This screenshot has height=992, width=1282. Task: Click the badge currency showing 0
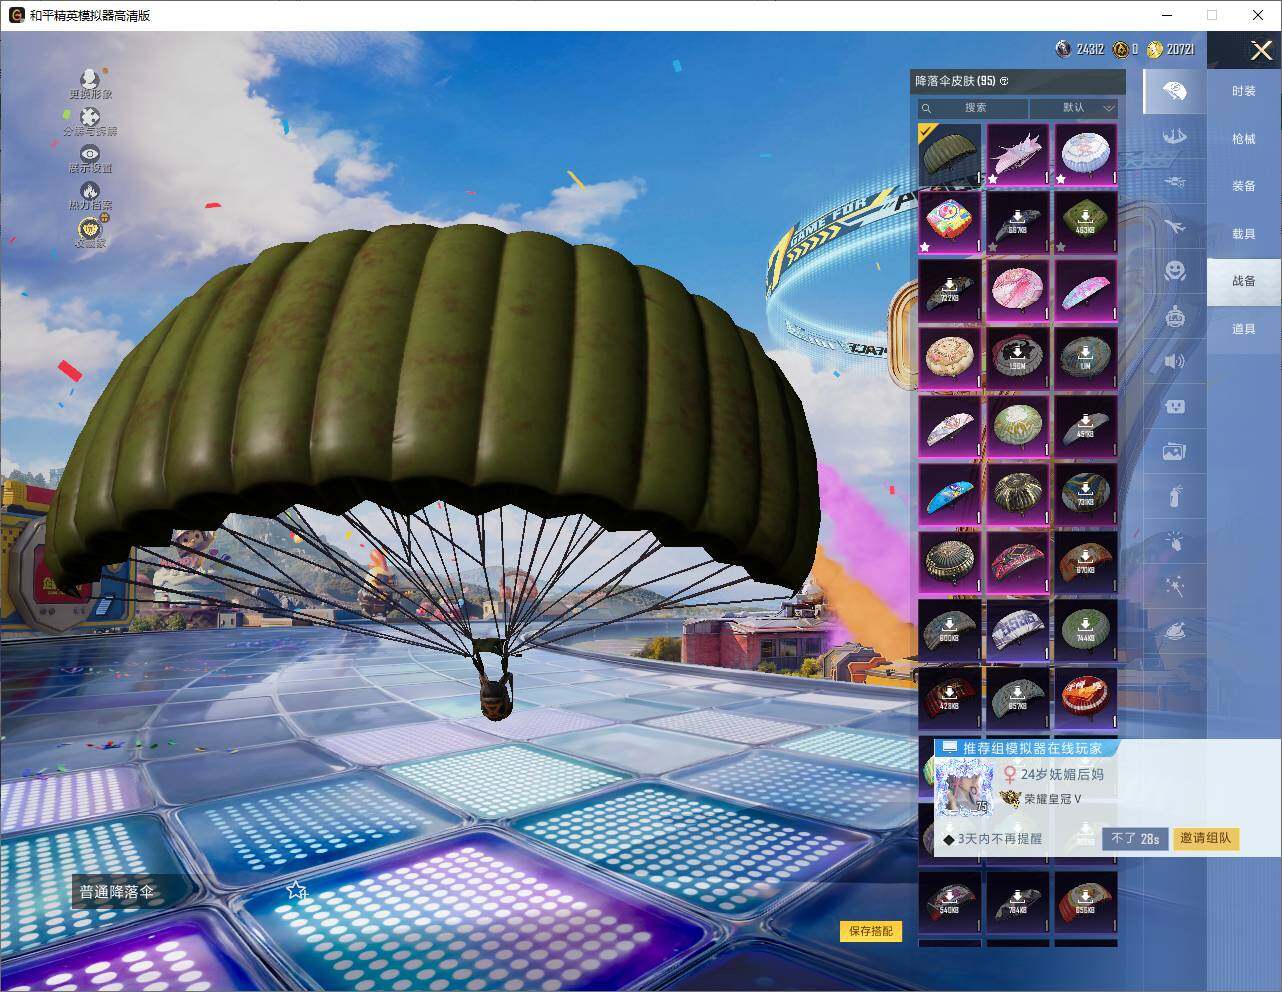pos(1126,49)
